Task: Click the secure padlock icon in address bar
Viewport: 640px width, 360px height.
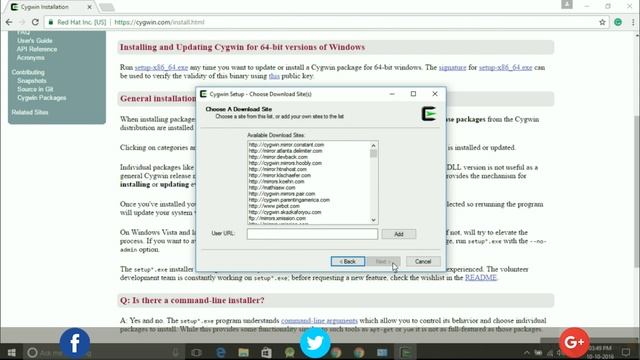Action: 51,22
